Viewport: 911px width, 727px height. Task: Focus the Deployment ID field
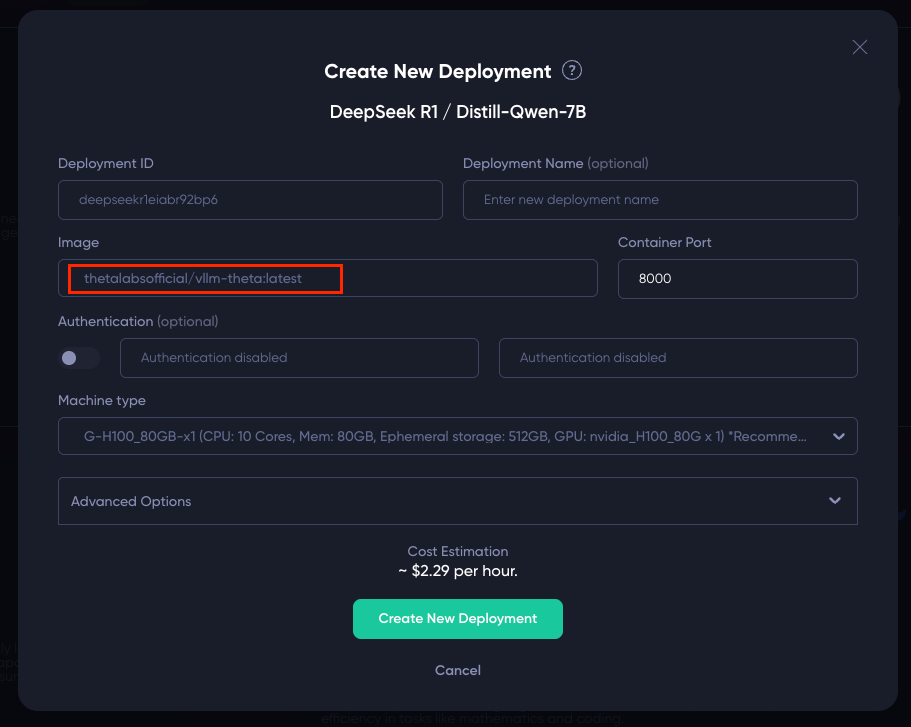pos(250,200)
